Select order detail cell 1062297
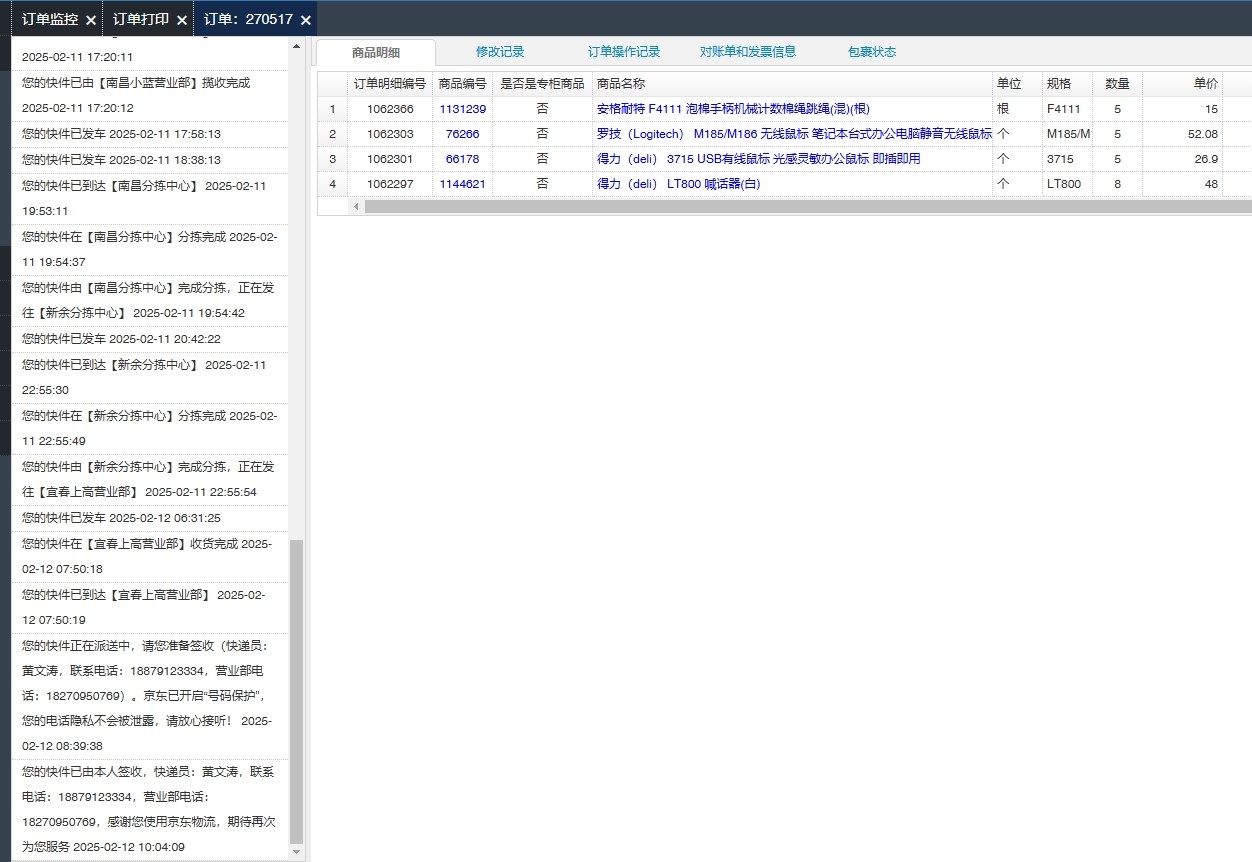Viewport: 1252px width, 862px height. (x=390, y=184)
